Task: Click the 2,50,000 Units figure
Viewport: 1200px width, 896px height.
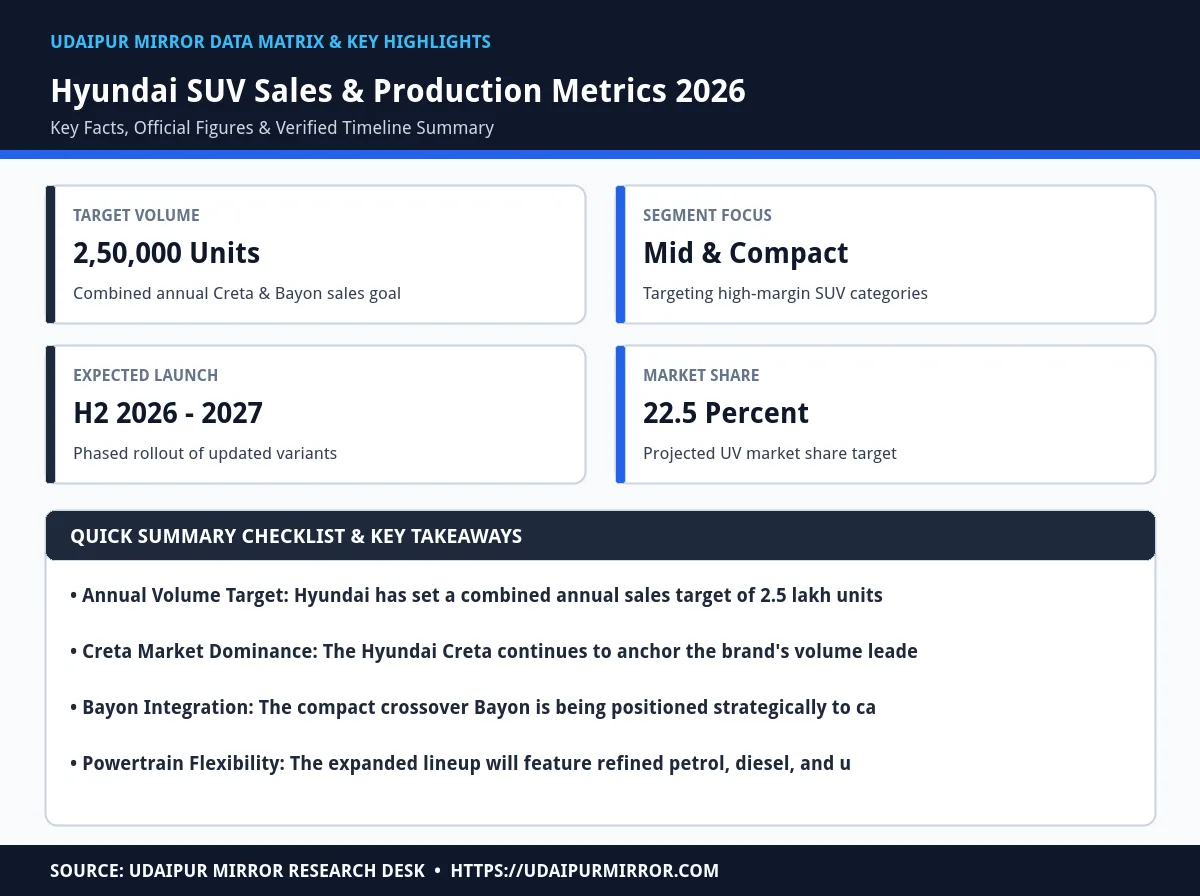Action: [167, 253]
